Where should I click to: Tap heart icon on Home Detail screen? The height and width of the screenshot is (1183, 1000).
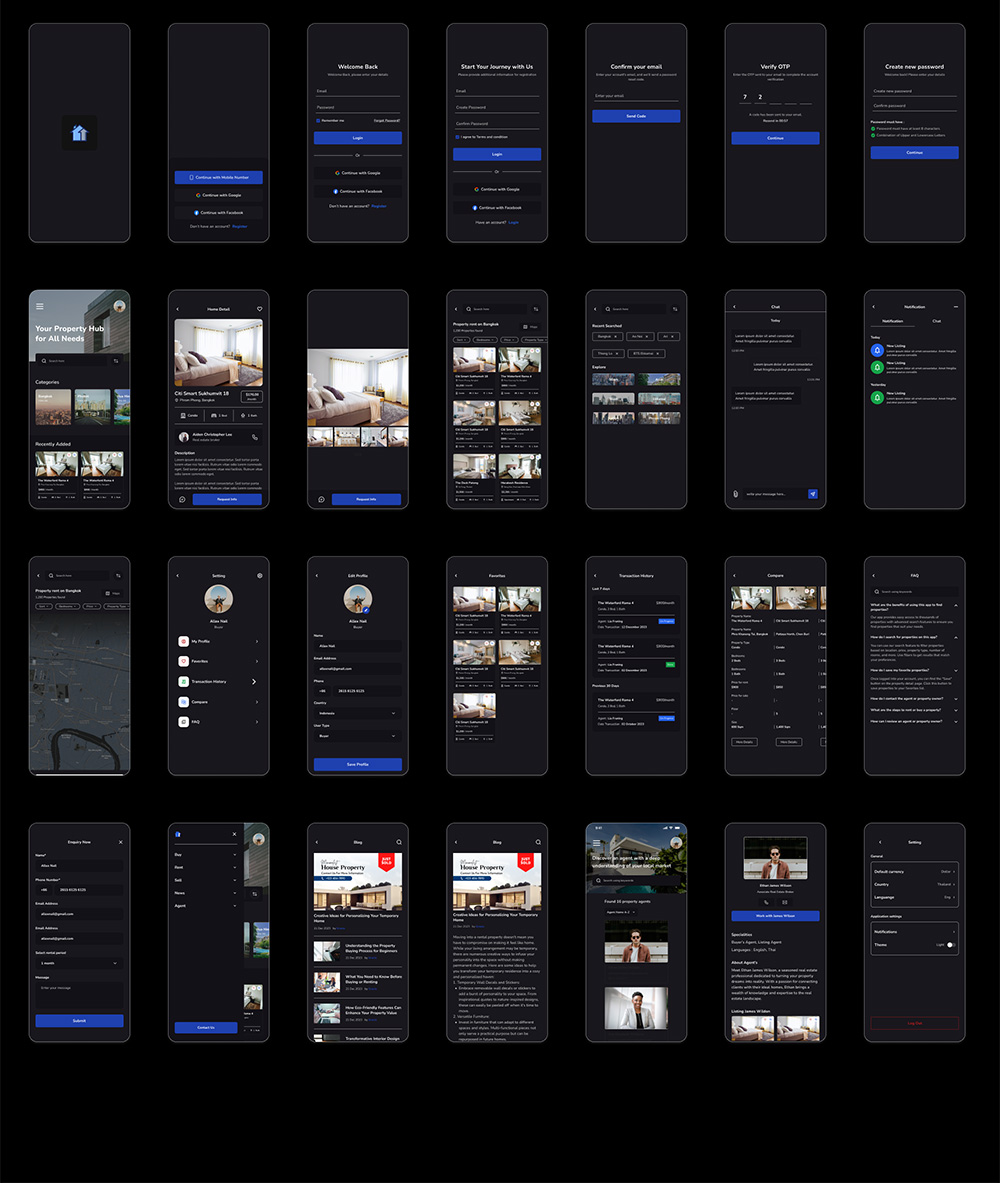pos(259,309)
